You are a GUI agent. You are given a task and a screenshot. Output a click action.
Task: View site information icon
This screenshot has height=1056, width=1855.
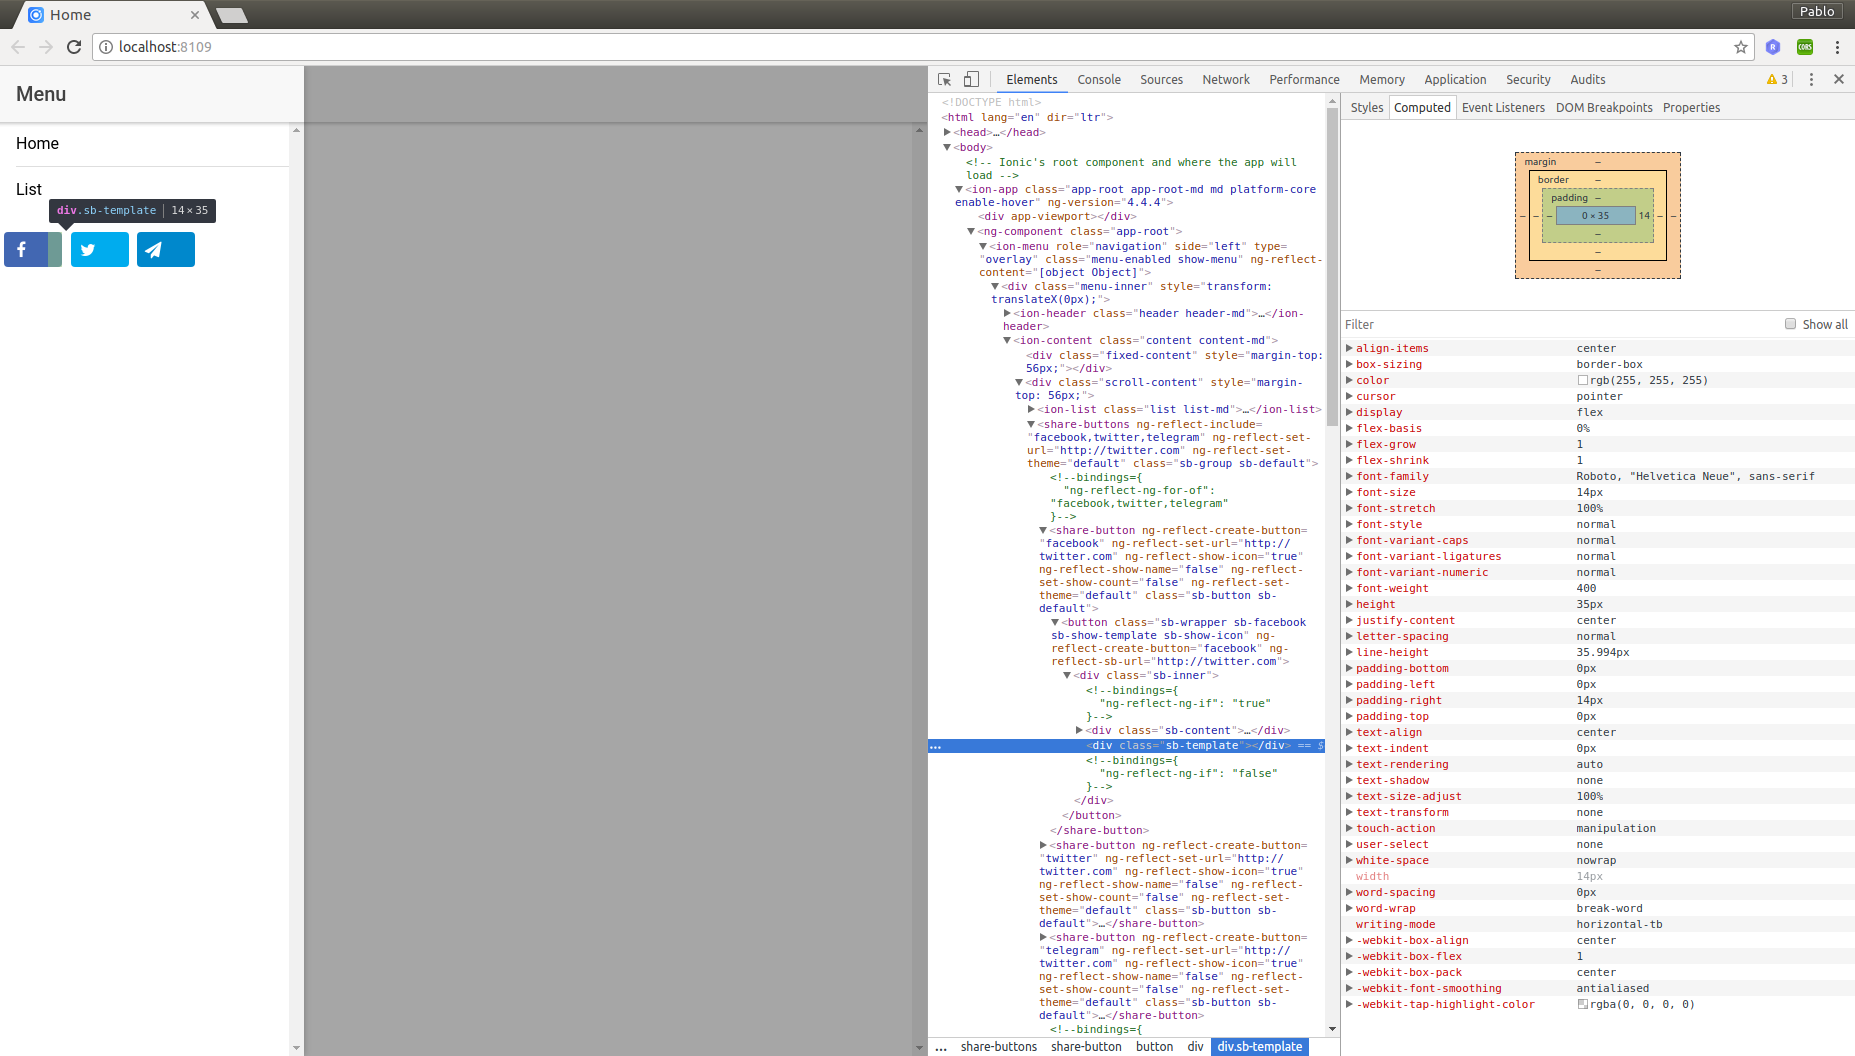(x=106, y=47)
